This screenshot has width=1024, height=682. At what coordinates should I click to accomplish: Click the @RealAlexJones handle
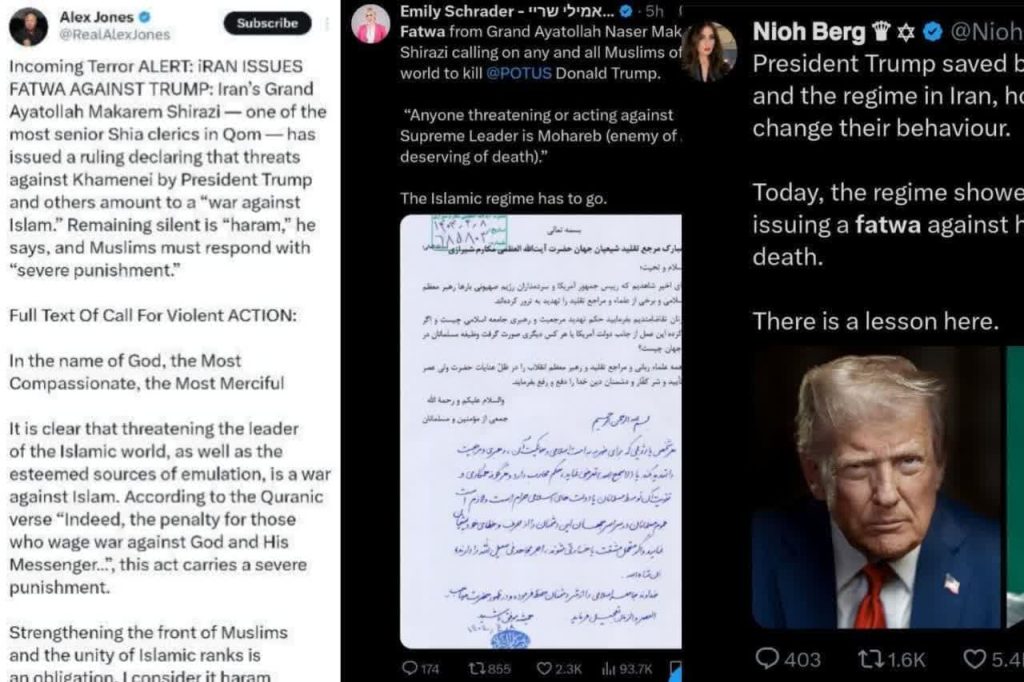tap(115, 35)
